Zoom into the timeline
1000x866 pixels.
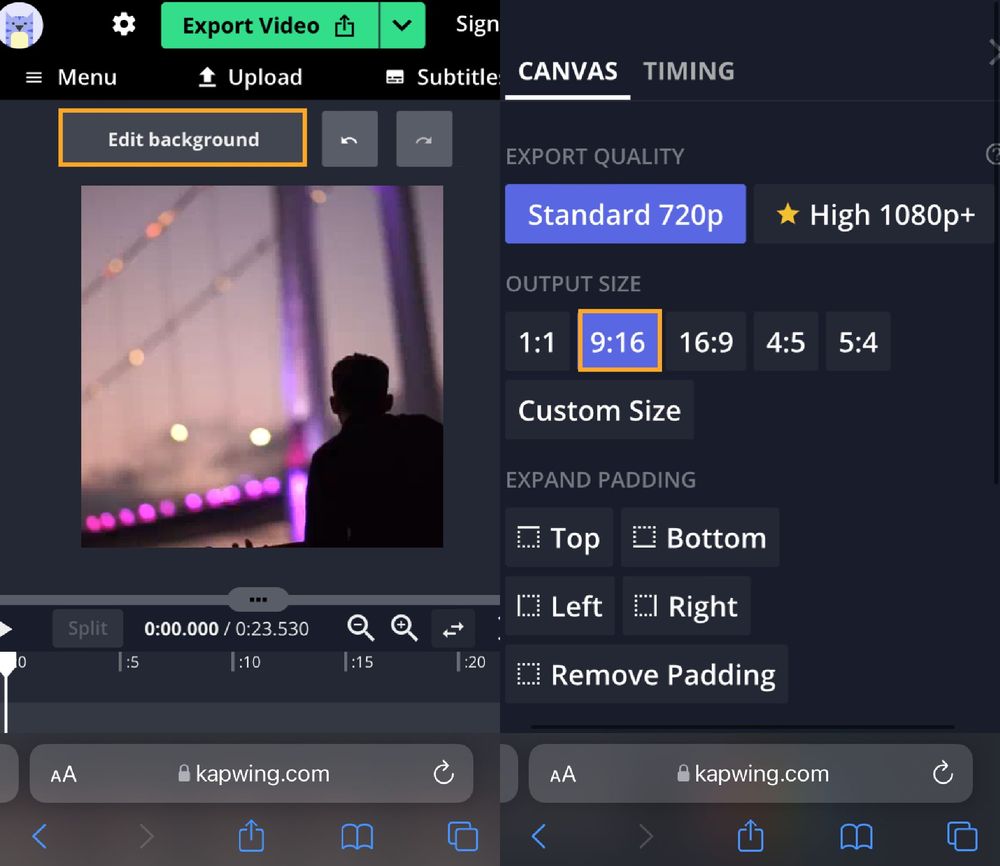tap(405, 629)
